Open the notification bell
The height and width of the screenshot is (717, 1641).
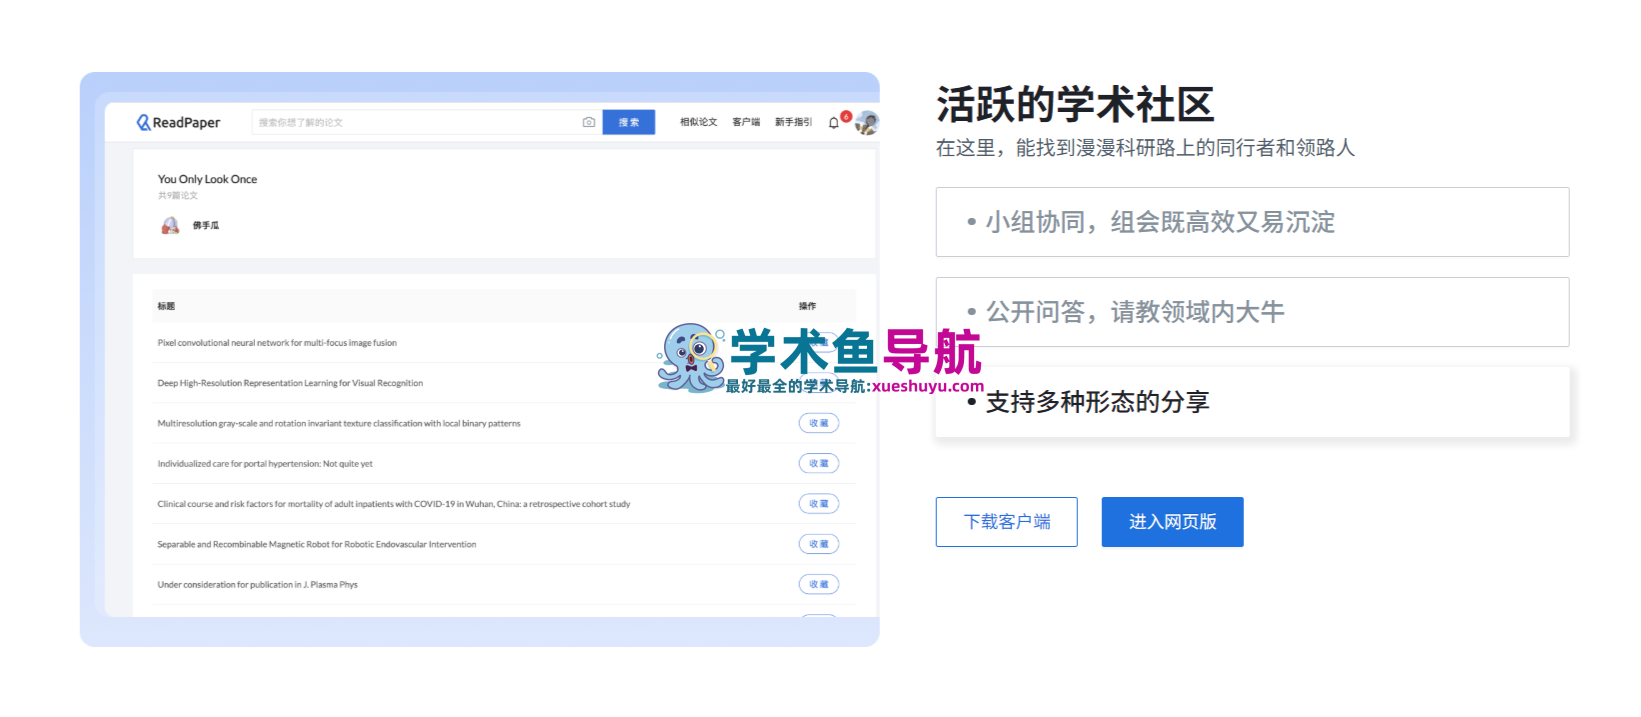click(834, 123)
